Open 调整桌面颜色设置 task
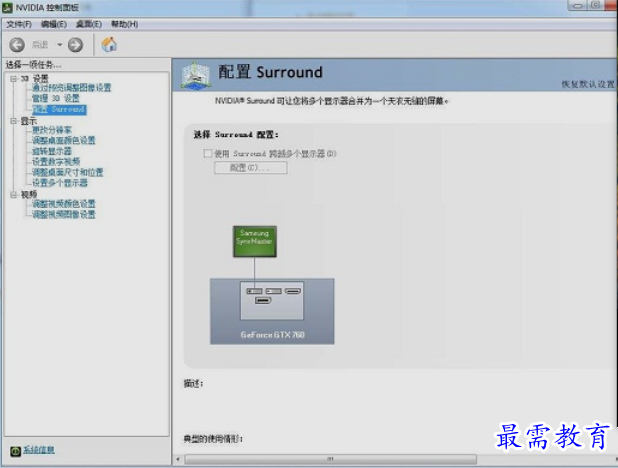 [x=63, y=140]
